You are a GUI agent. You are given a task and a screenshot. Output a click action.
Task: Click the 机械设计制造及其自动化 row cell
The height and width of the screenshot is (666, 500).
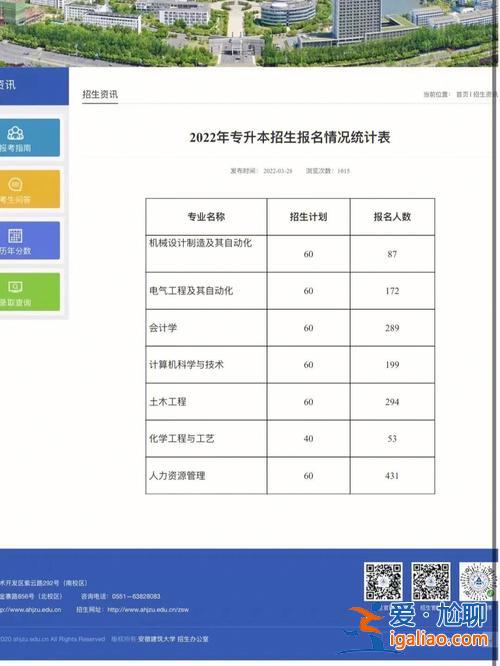tap(206, 254)
